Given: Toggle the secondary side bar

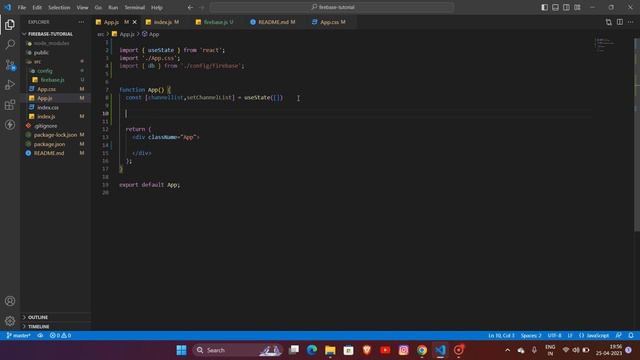Looking at the screenshot, I should click(567, 7).
